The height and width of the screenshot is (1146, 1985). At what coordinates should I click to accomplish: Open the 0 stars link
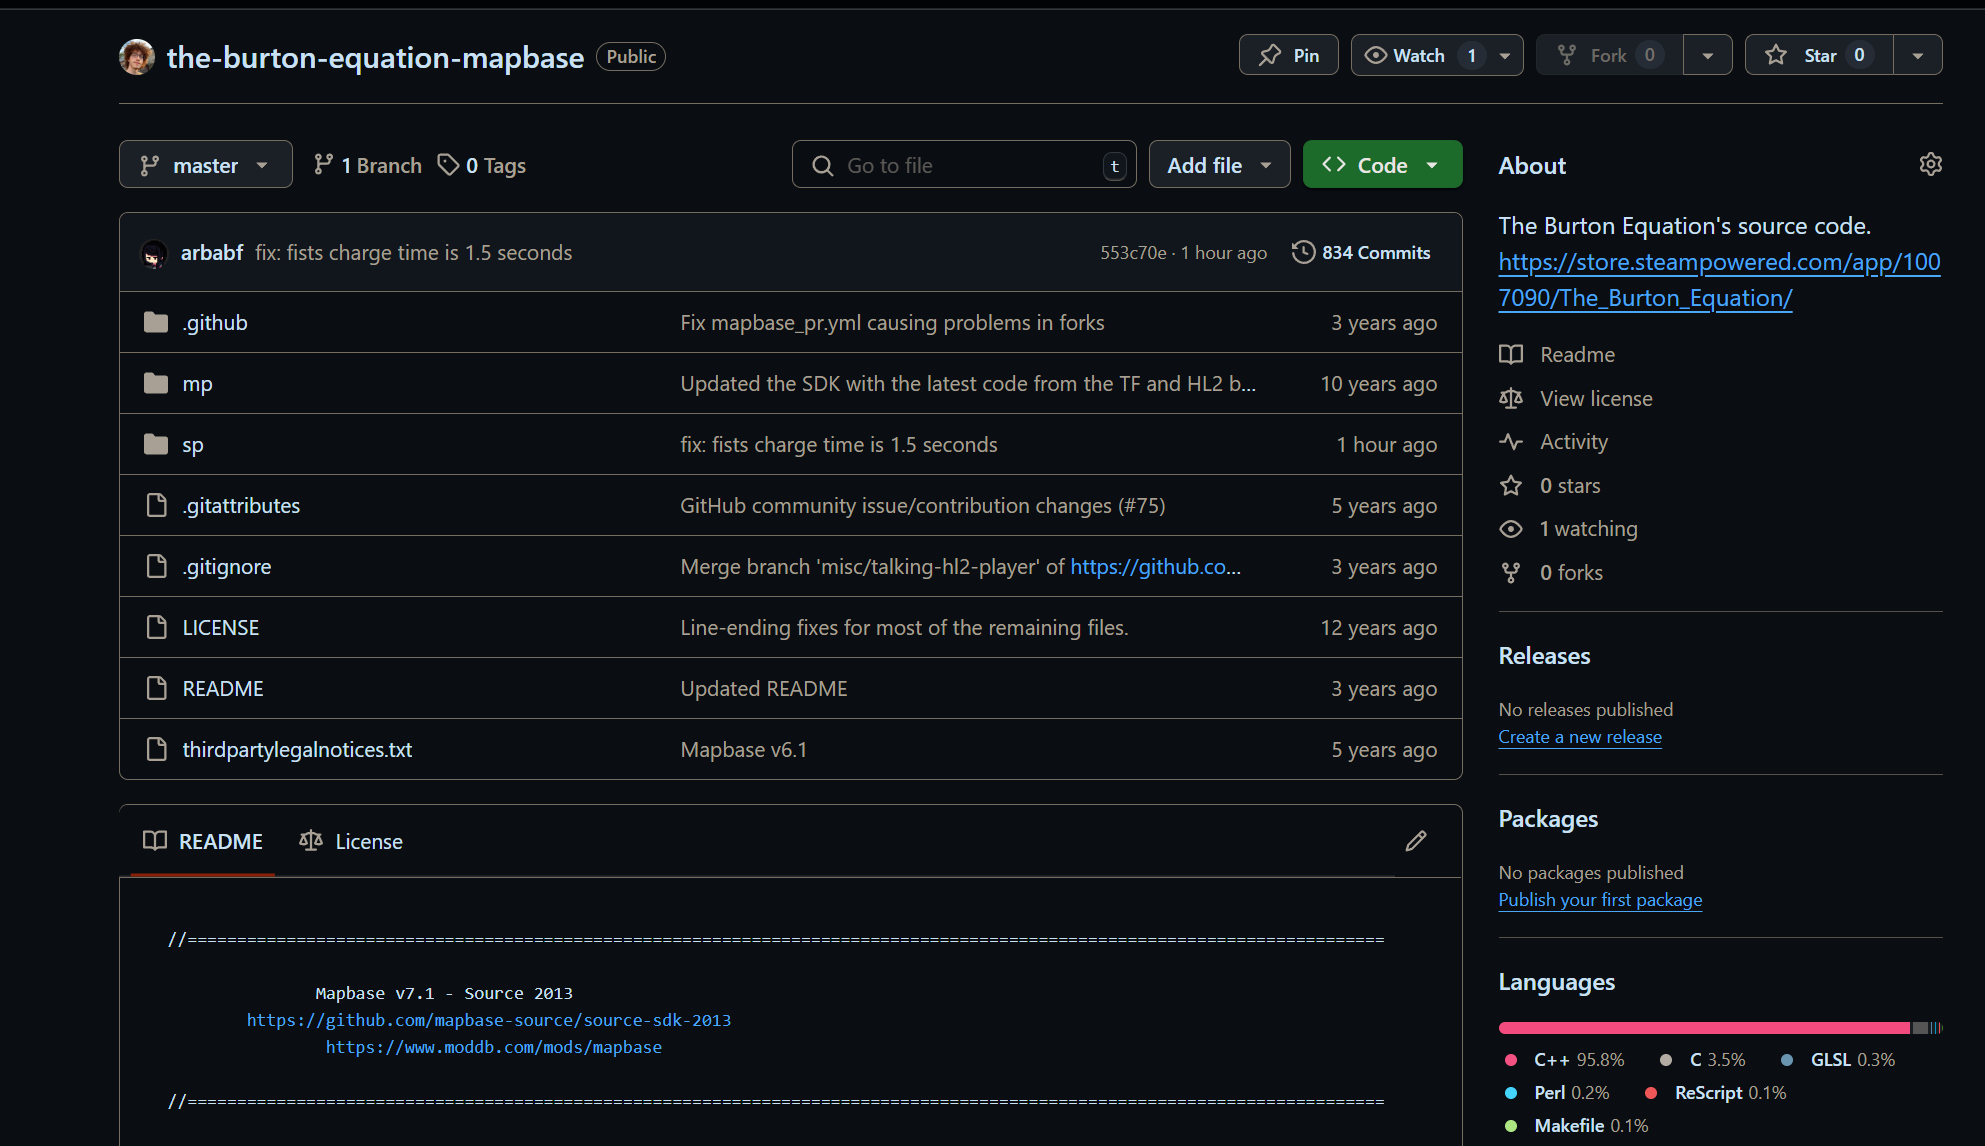pyautogui.click(x=1550, y=486)
